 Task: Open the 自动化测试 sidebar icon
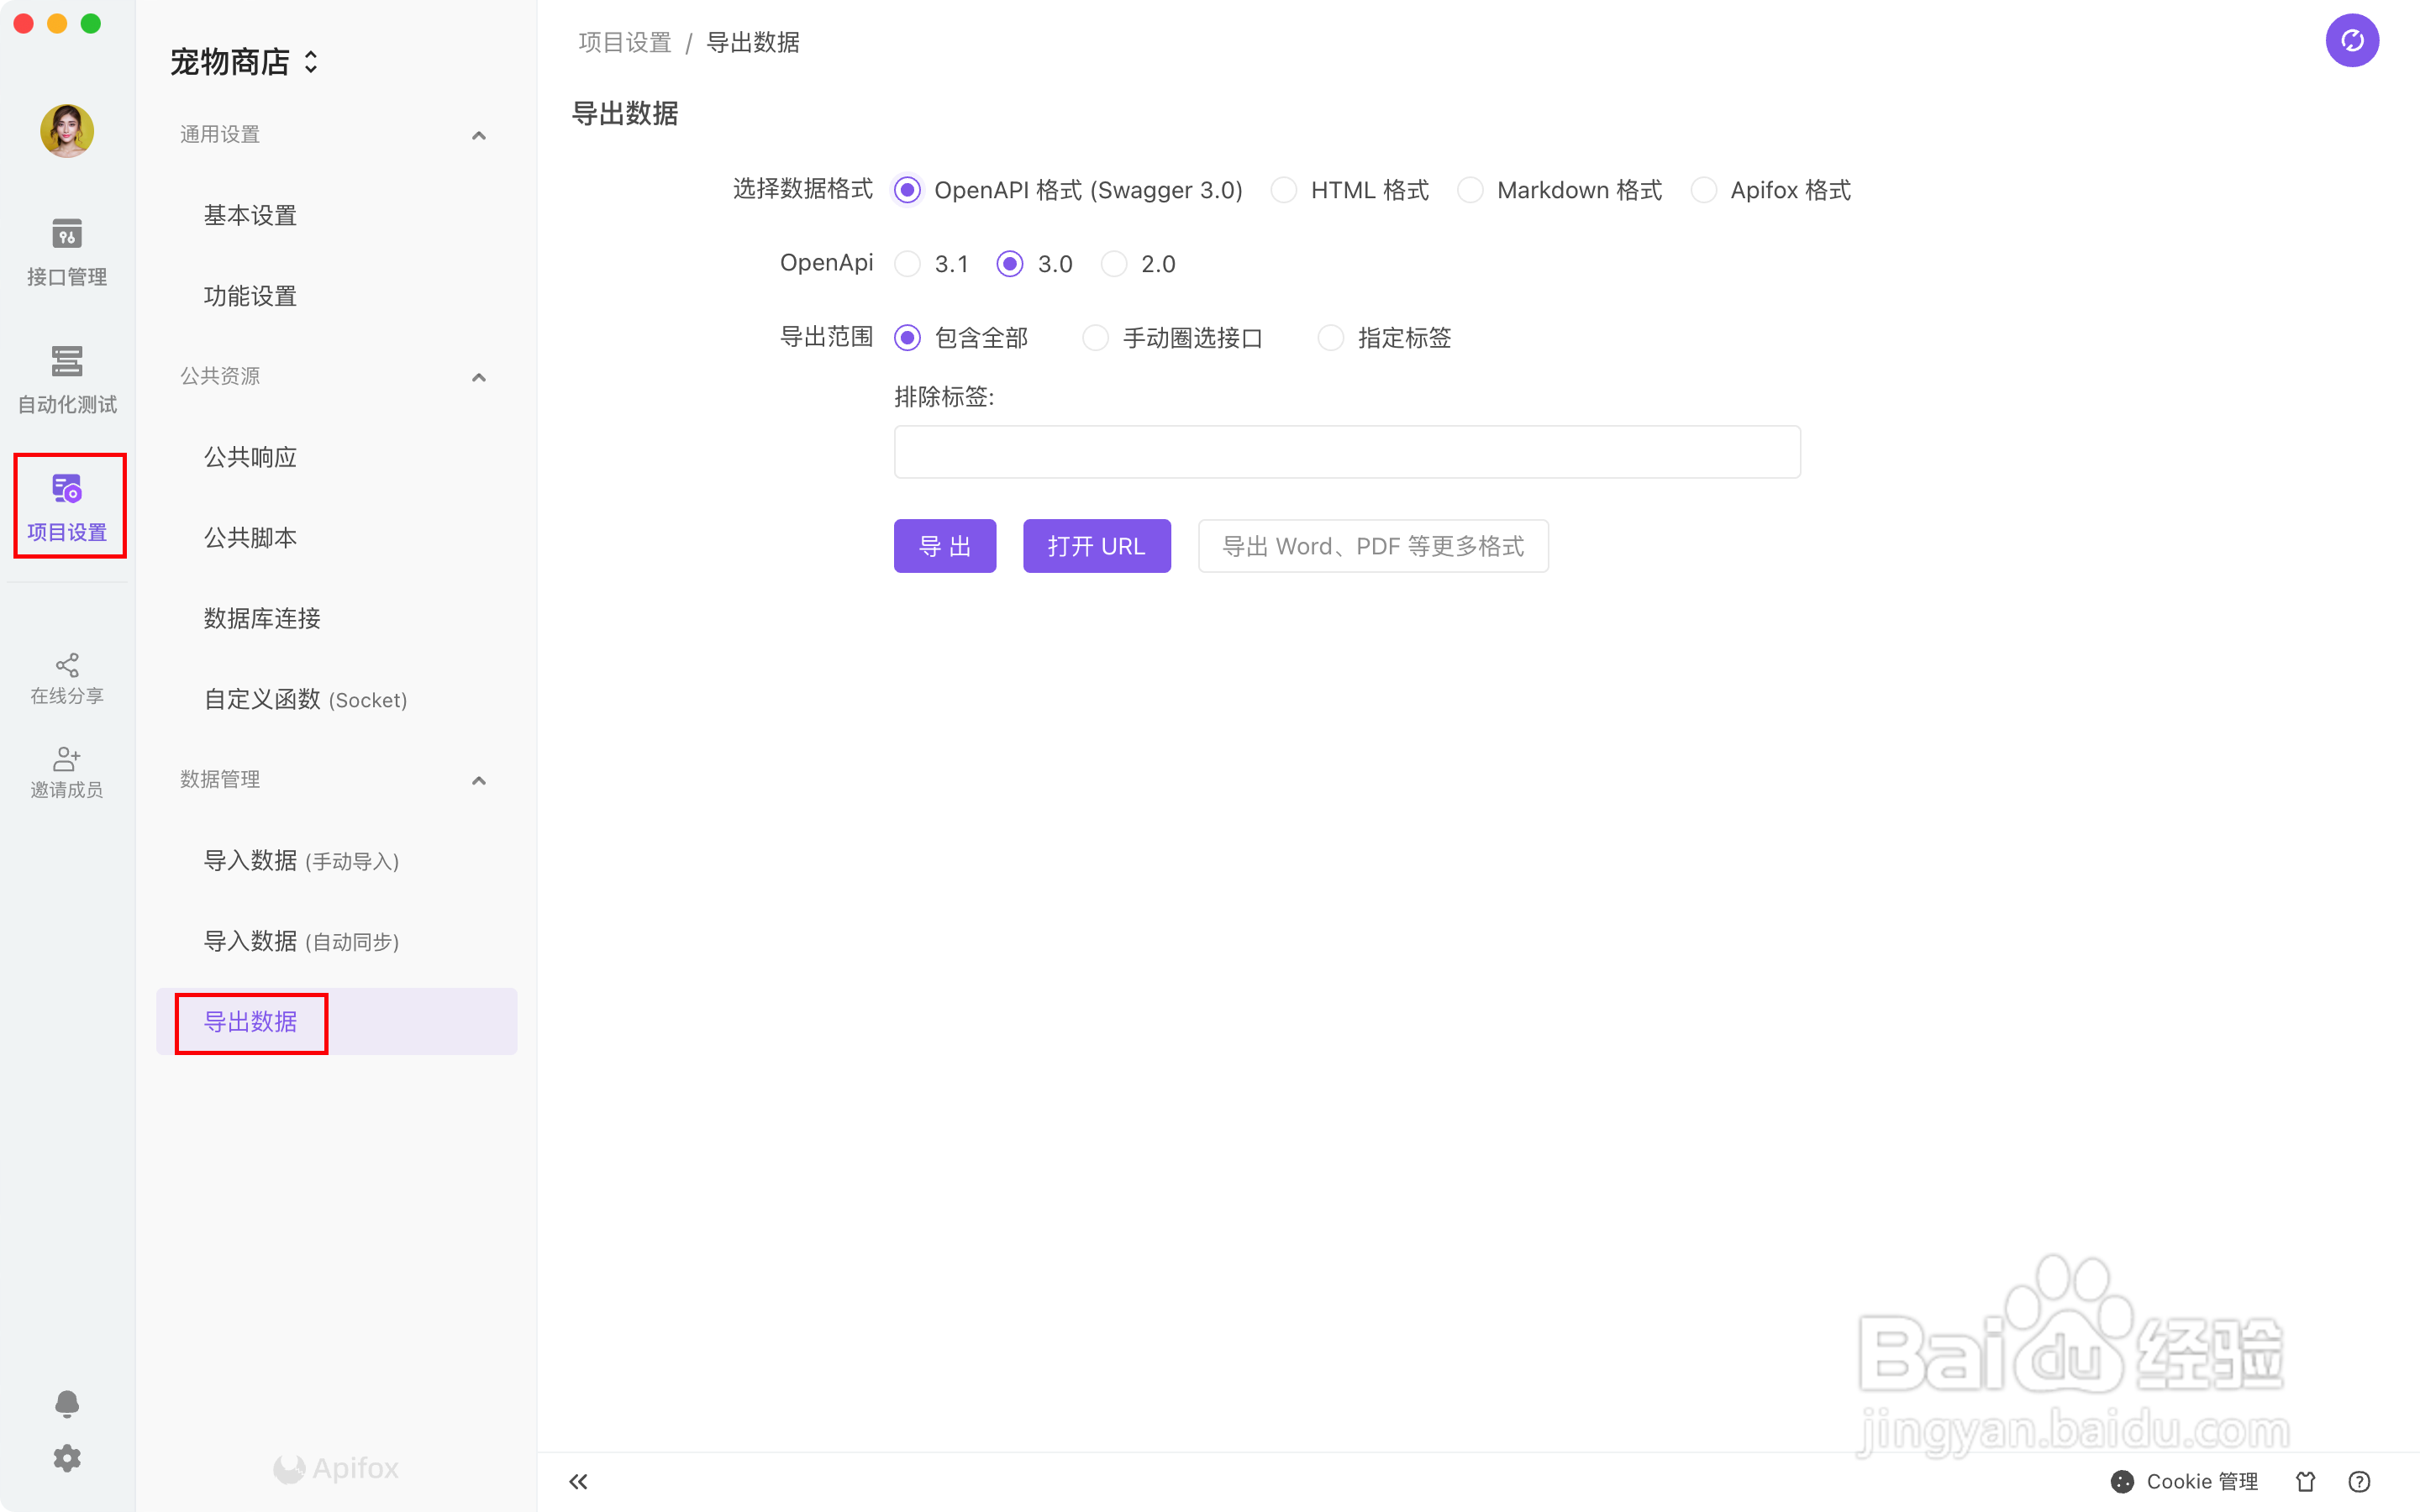pyautogui.click(x=67, y=380)
